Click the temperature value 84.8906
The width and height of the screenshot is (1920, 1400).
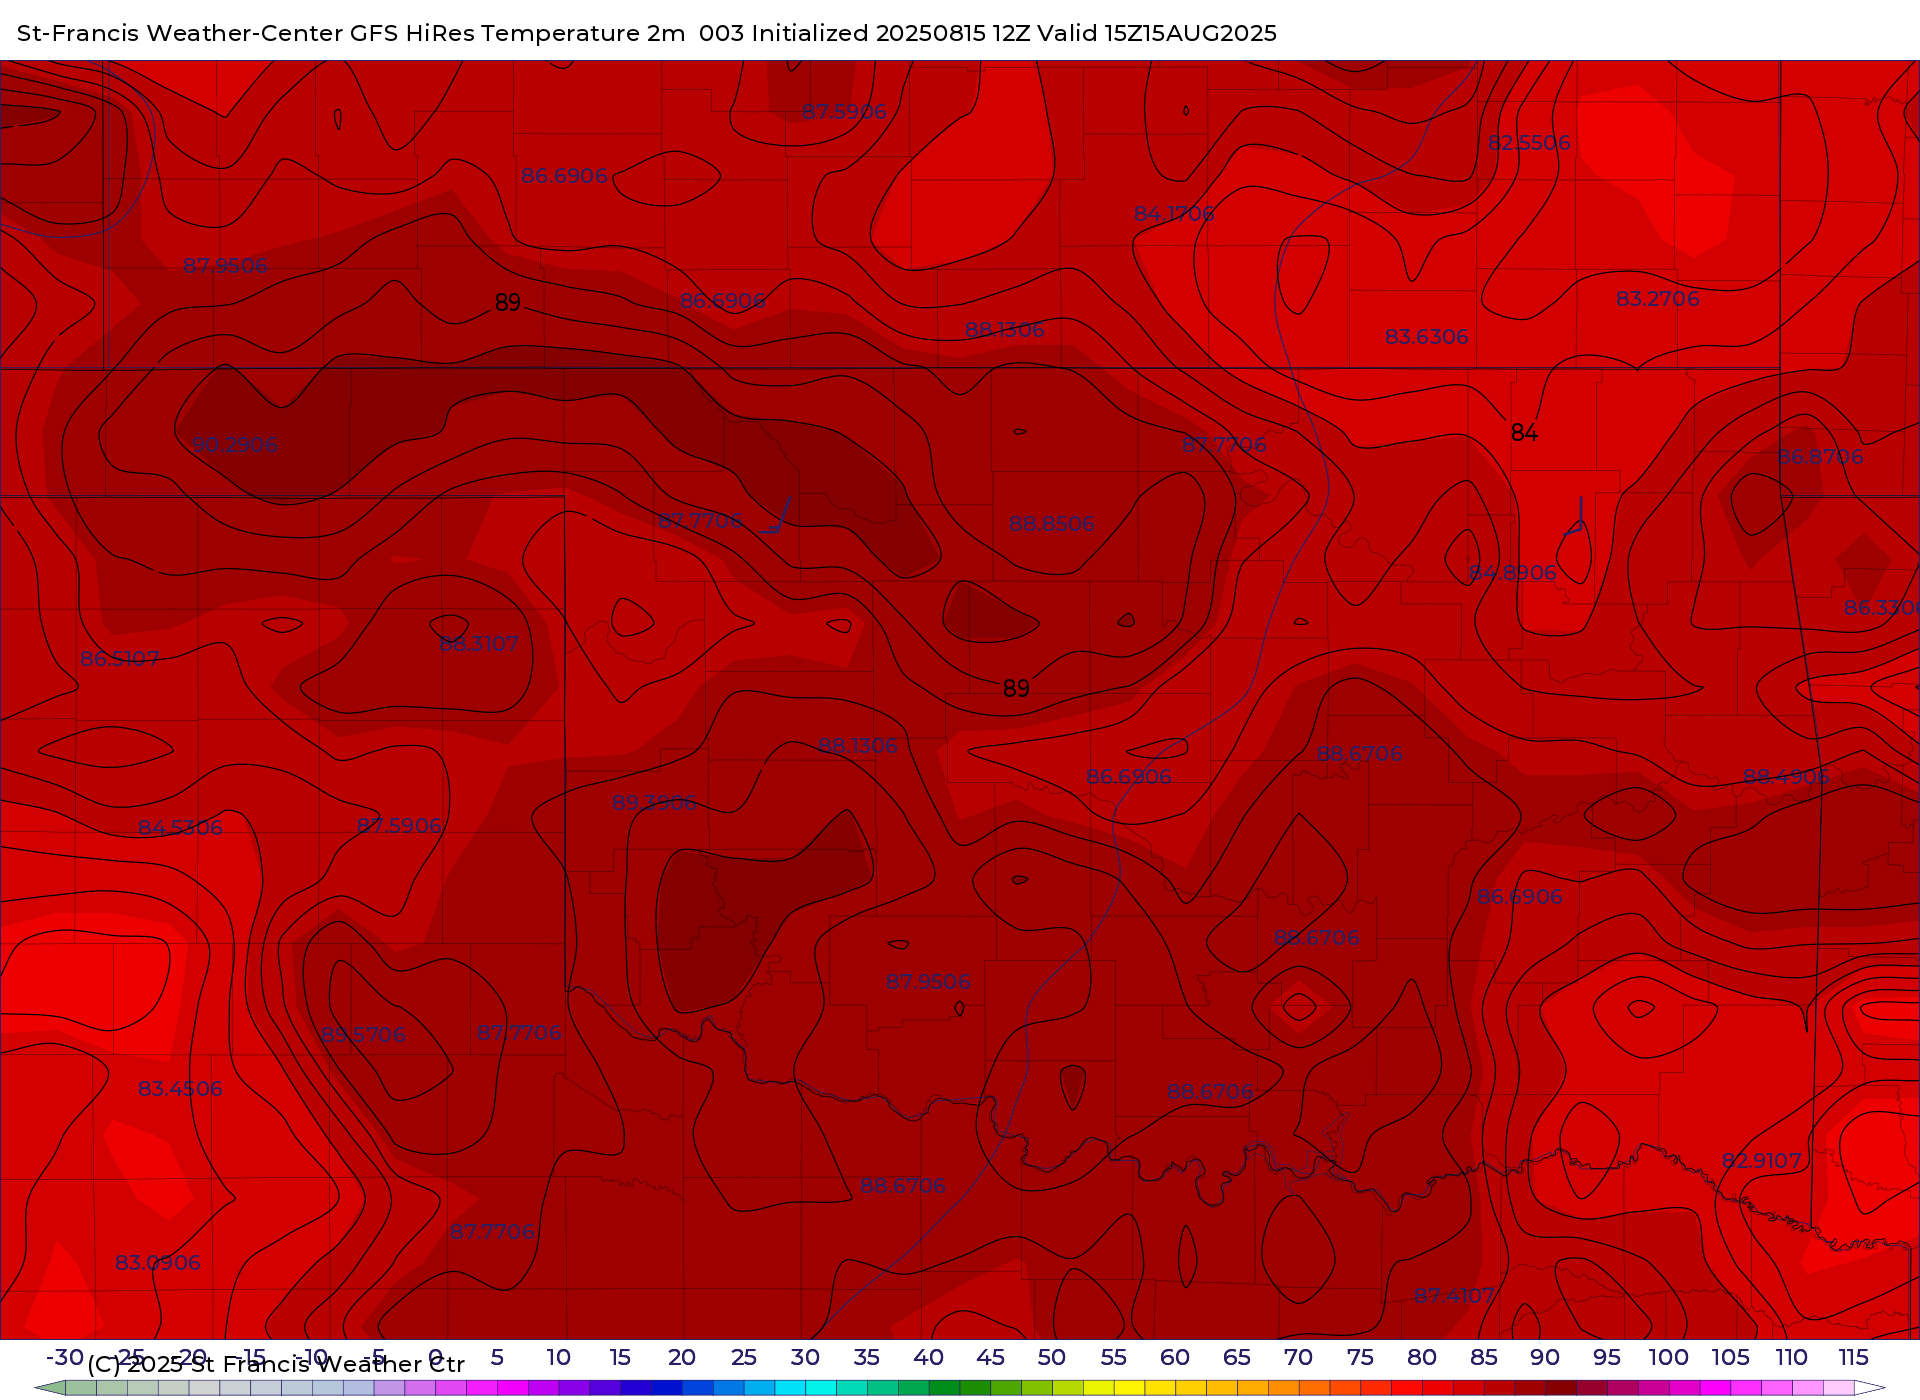tap(1512, 573)
